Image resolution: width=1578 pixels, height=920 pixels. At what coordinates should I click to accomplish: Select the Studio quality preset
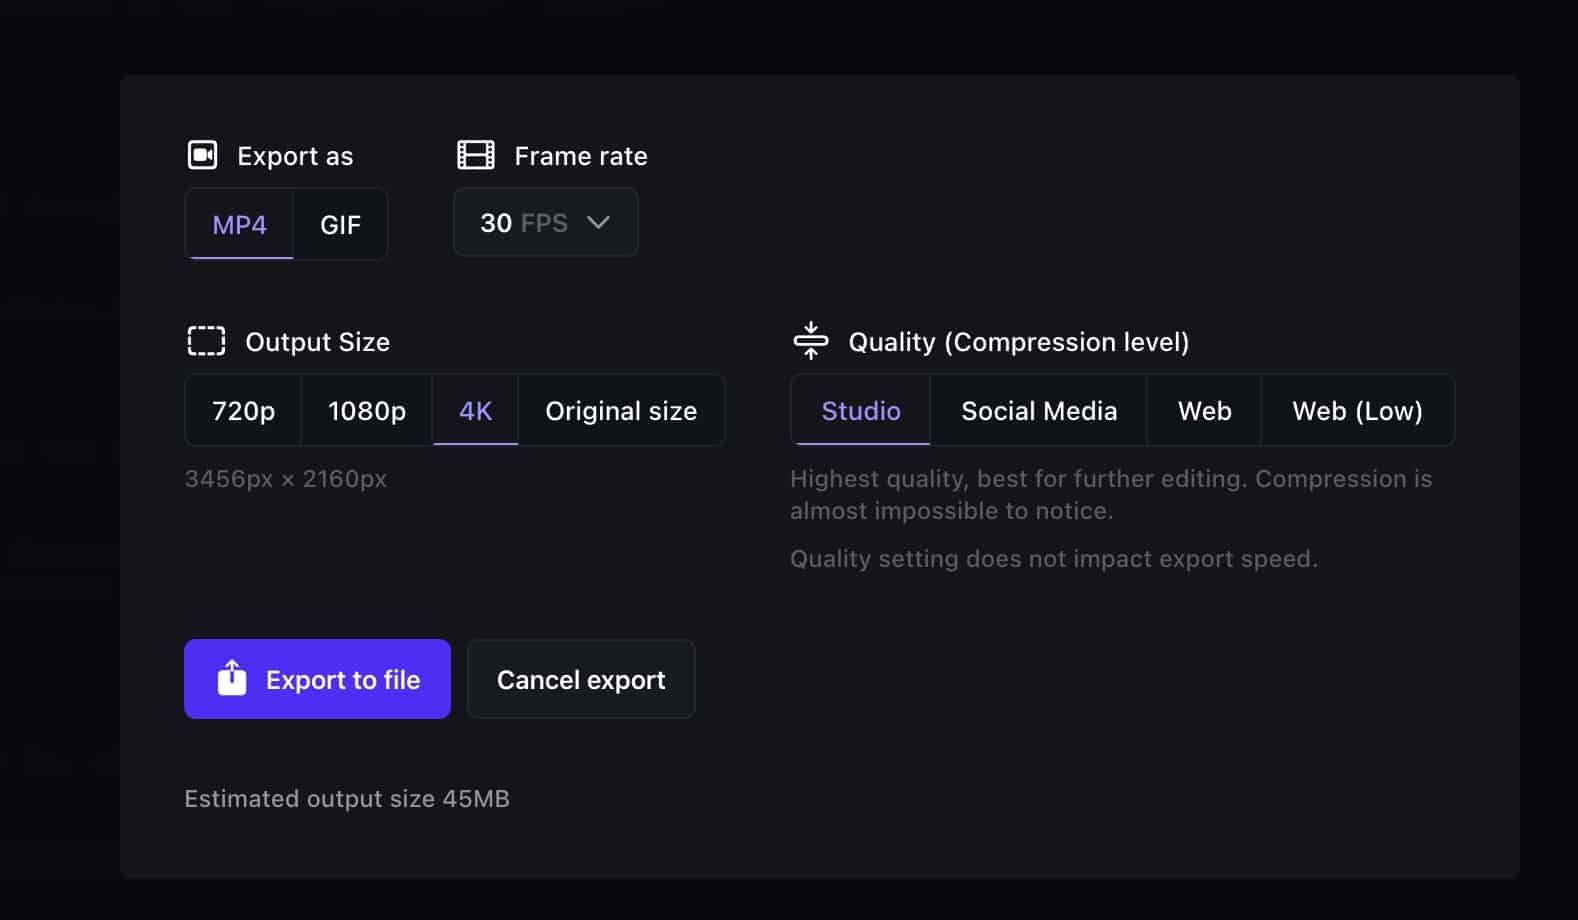pyautogui.click(x=860, y=410)
